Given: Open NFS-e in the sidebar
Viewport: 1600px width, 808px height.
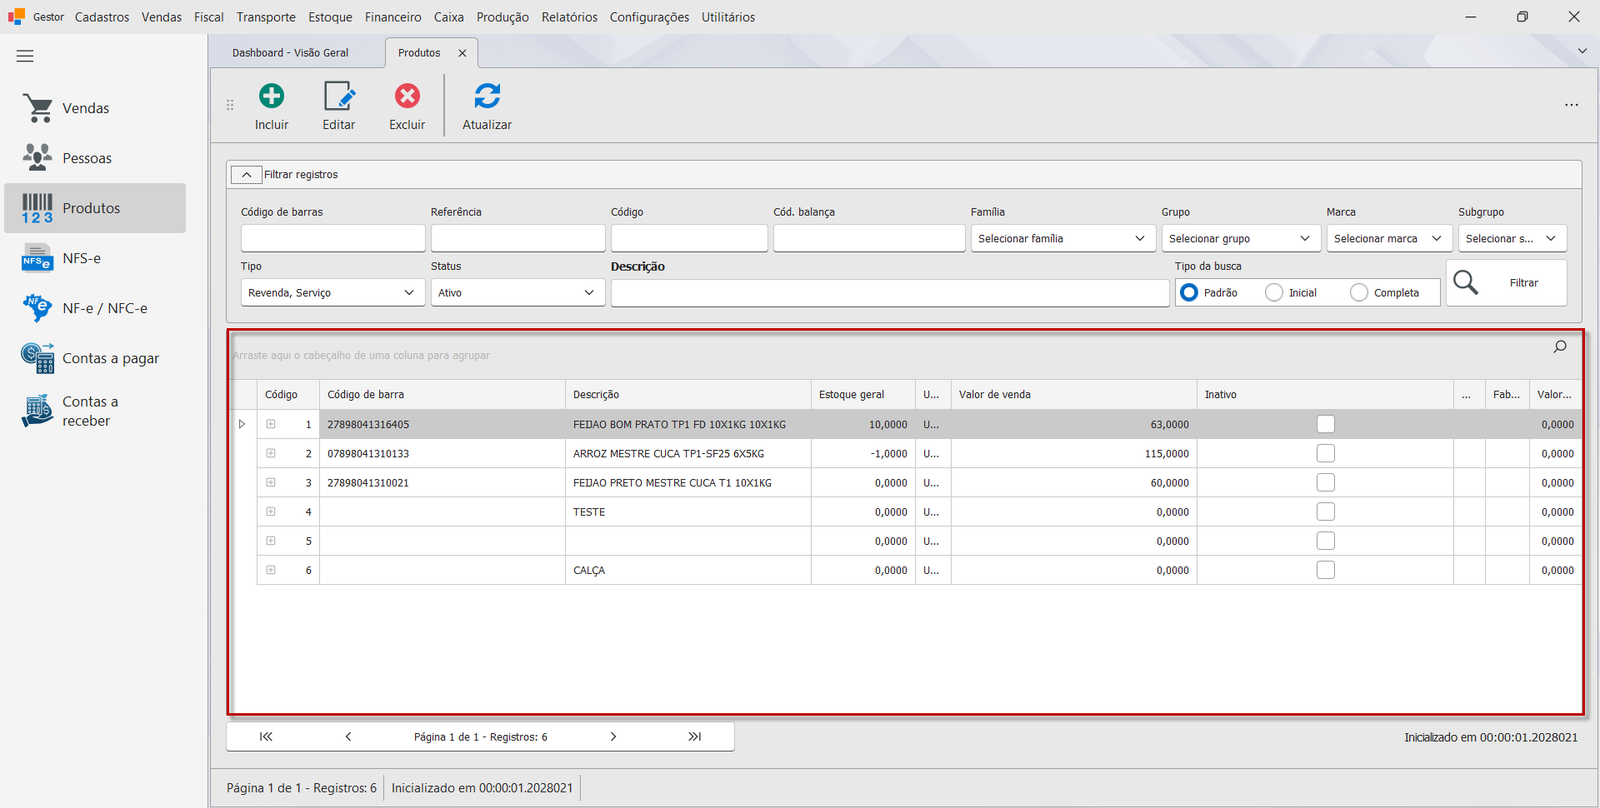Looking at the screenshot, I should [95, 258].
